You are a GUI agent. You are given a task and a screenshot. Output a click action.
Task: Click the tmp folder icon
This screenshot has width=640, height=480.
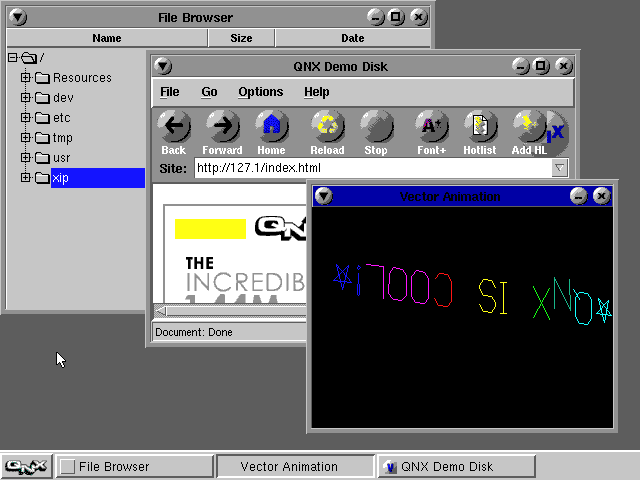coord(42,138)
